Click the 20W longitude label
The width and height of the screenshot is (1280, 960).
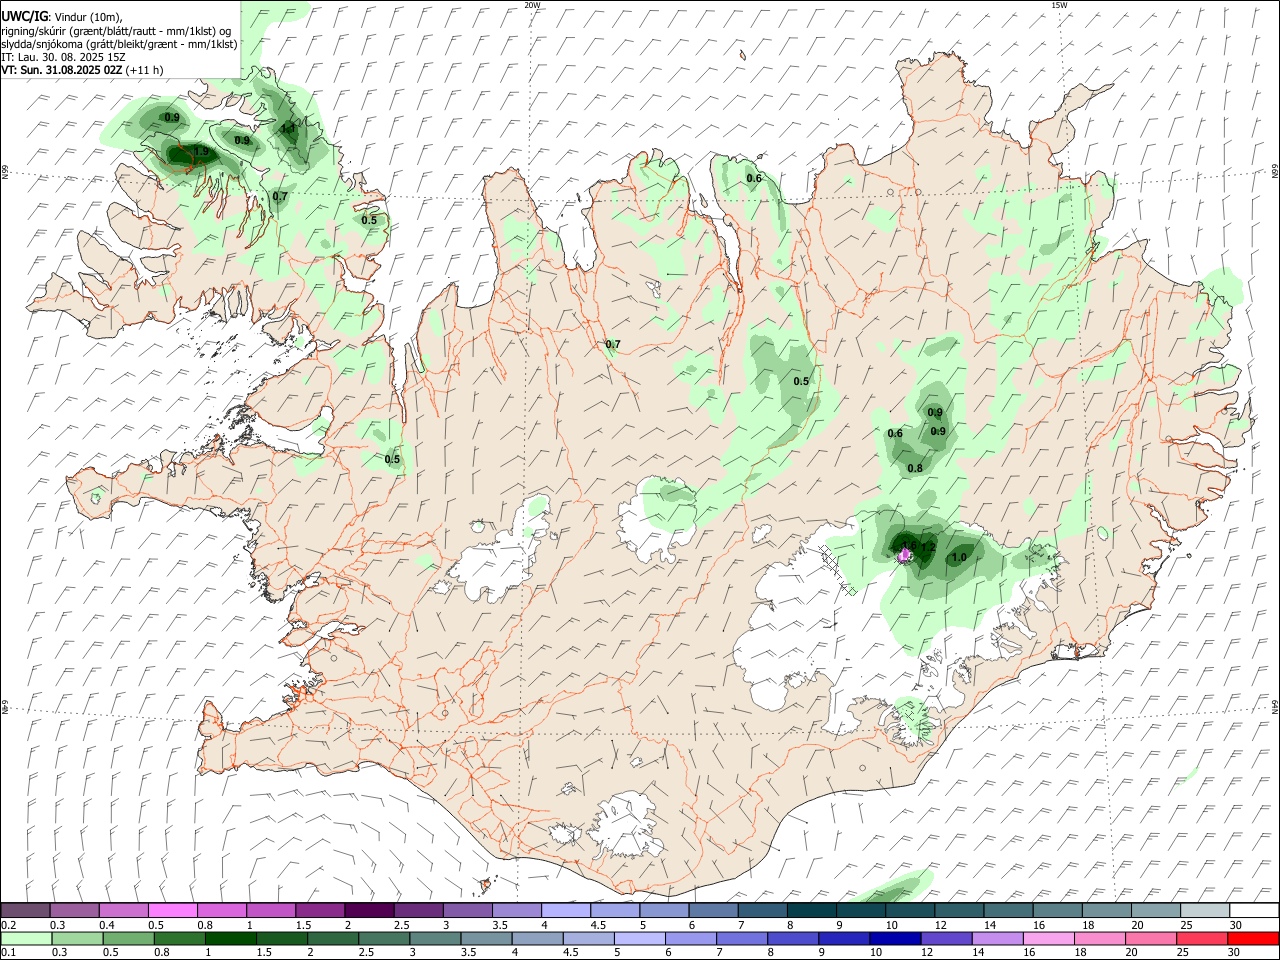point(532,5)
